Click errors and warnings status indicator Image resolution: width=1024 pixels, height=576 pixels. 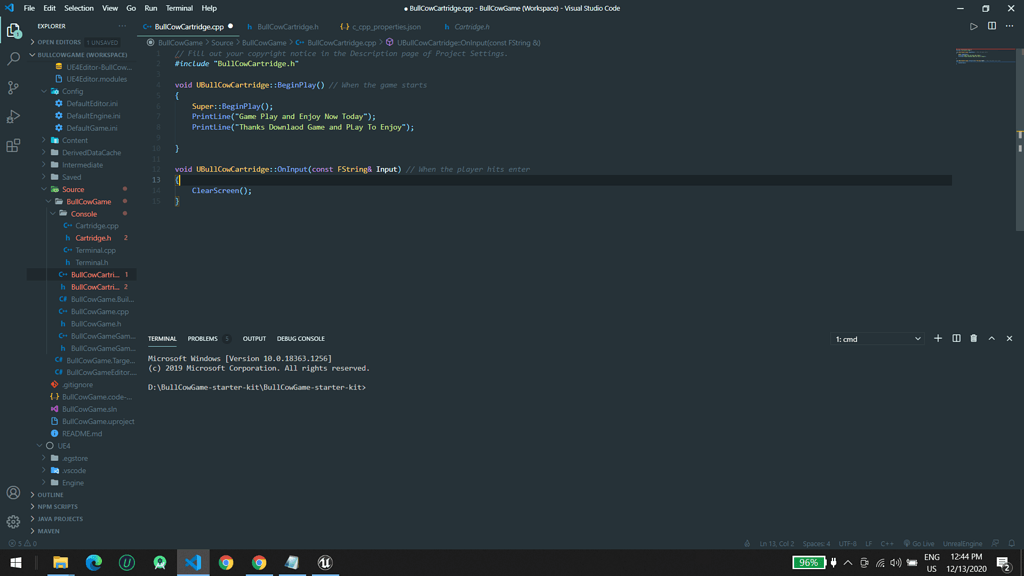pyautogui.click(x=23, y=543)
